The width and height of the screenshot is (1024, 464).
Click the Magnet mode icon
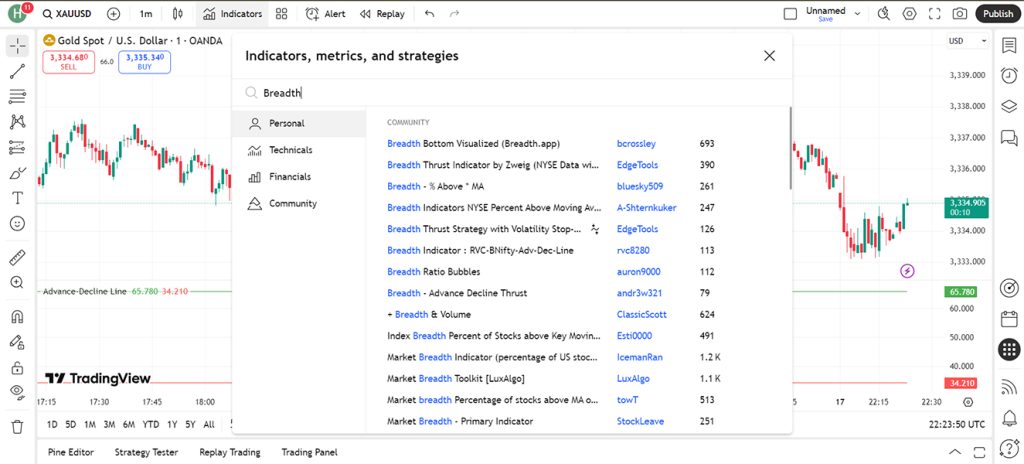point(18,317)
